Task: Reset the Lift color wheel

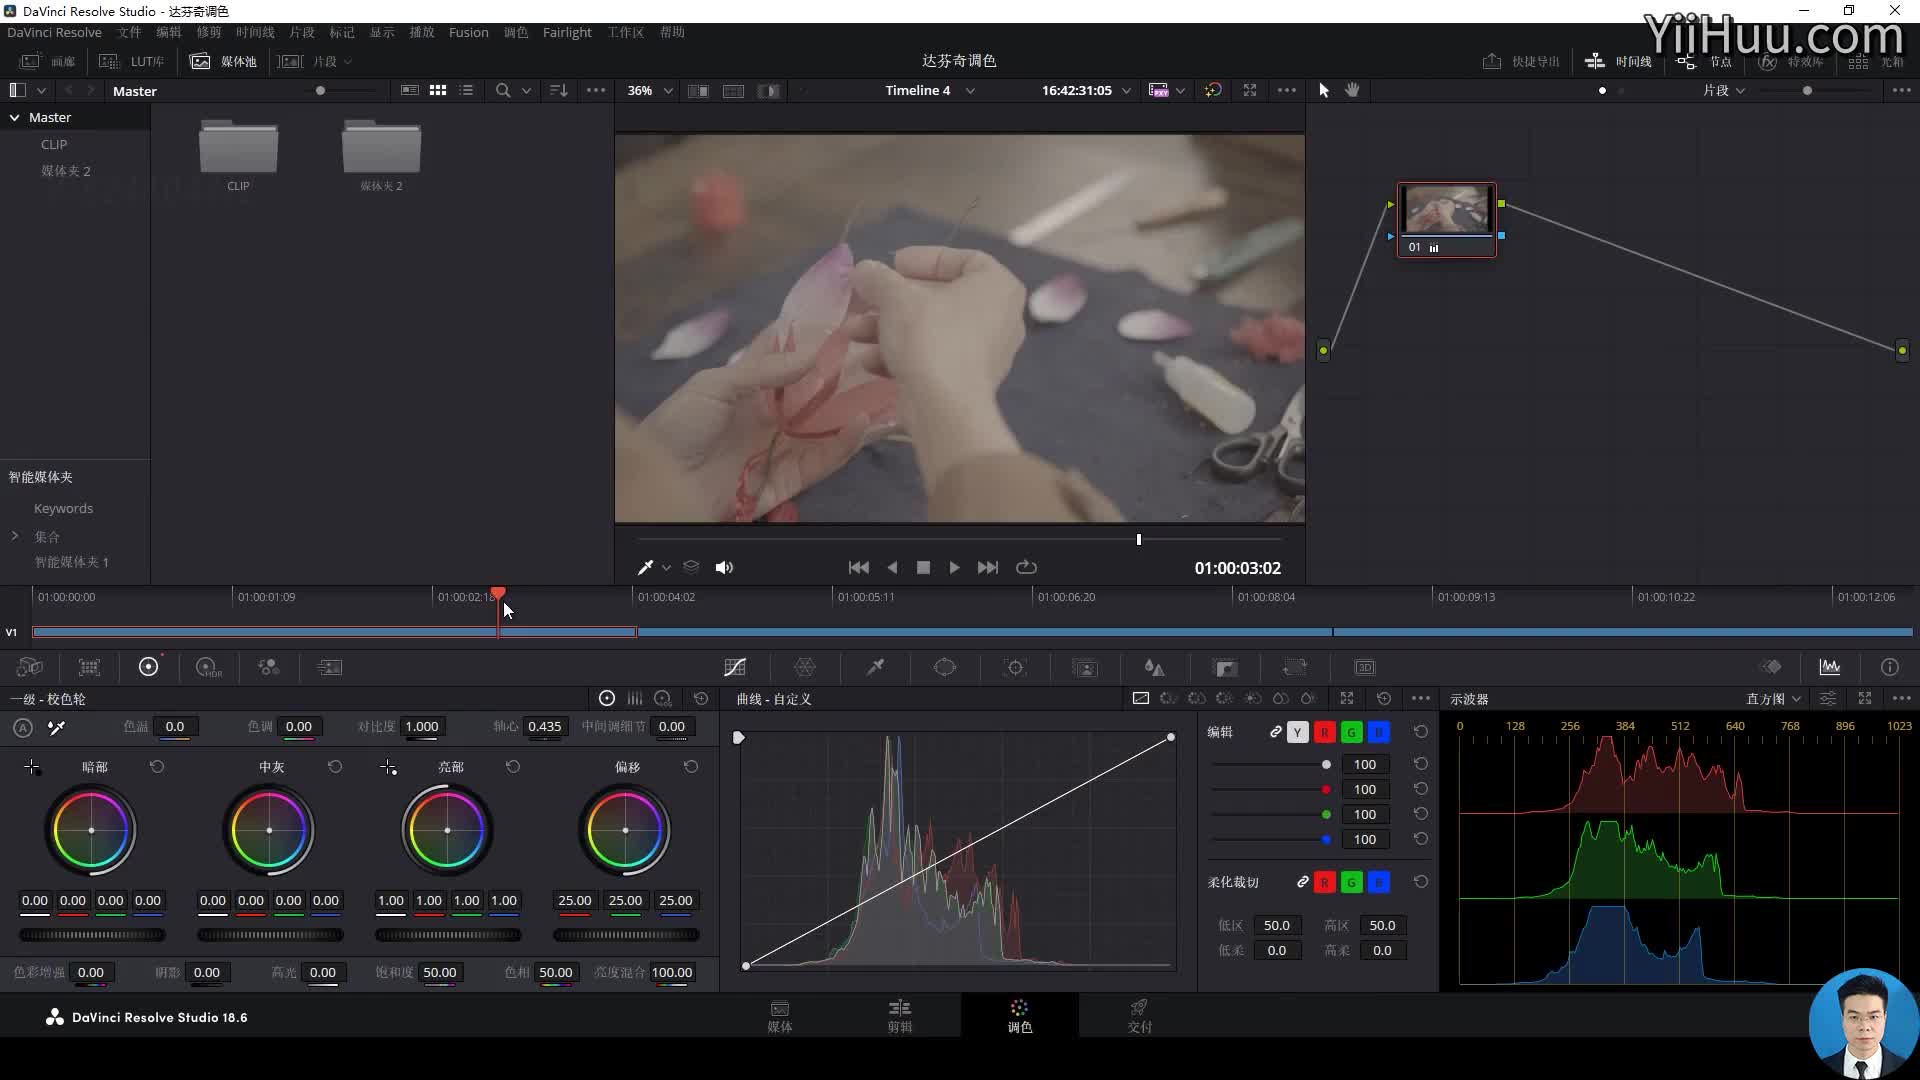Action: coord(157,767)
